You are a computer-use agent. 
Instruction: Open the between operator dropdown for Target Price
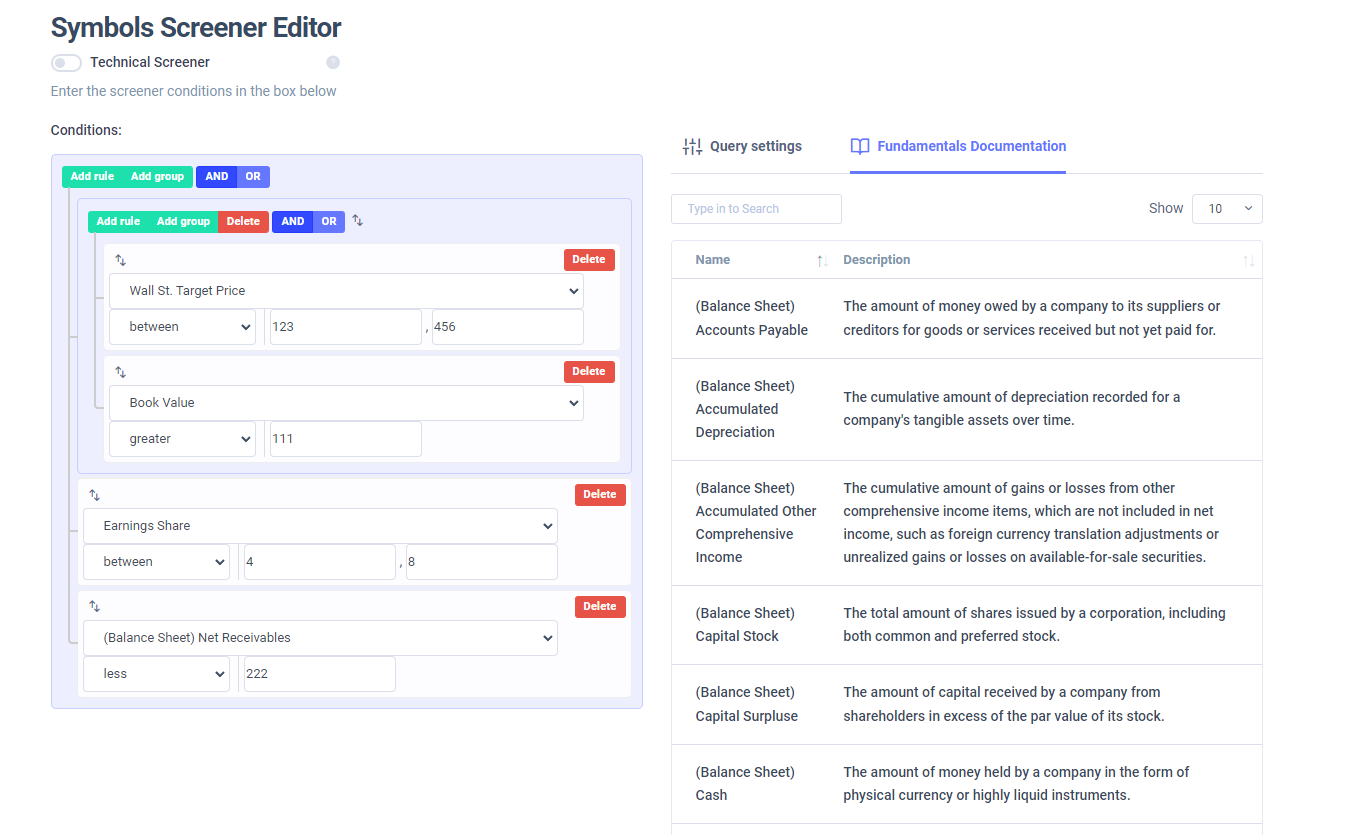[182, 327]
